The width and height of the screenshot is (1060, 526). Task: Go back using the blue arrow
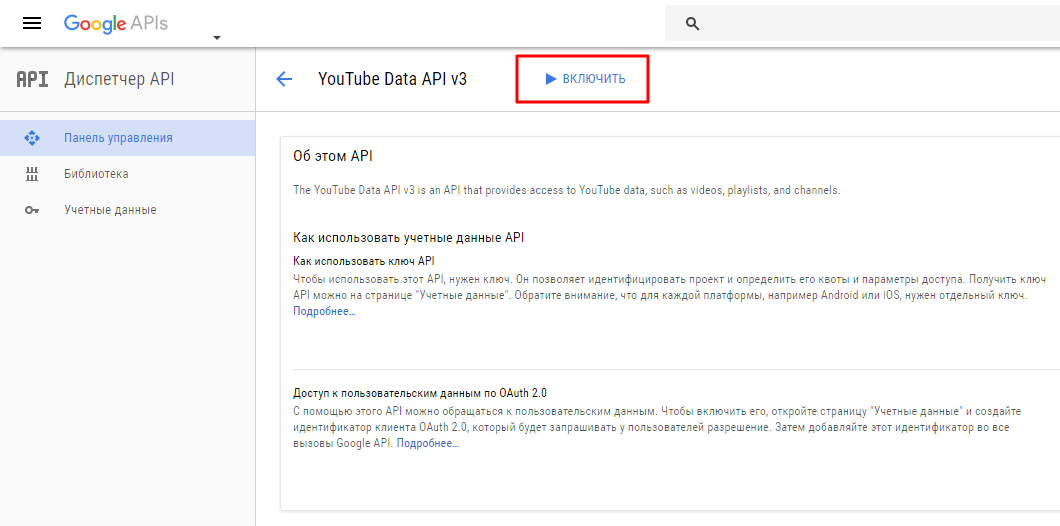[x=284, y=79]
